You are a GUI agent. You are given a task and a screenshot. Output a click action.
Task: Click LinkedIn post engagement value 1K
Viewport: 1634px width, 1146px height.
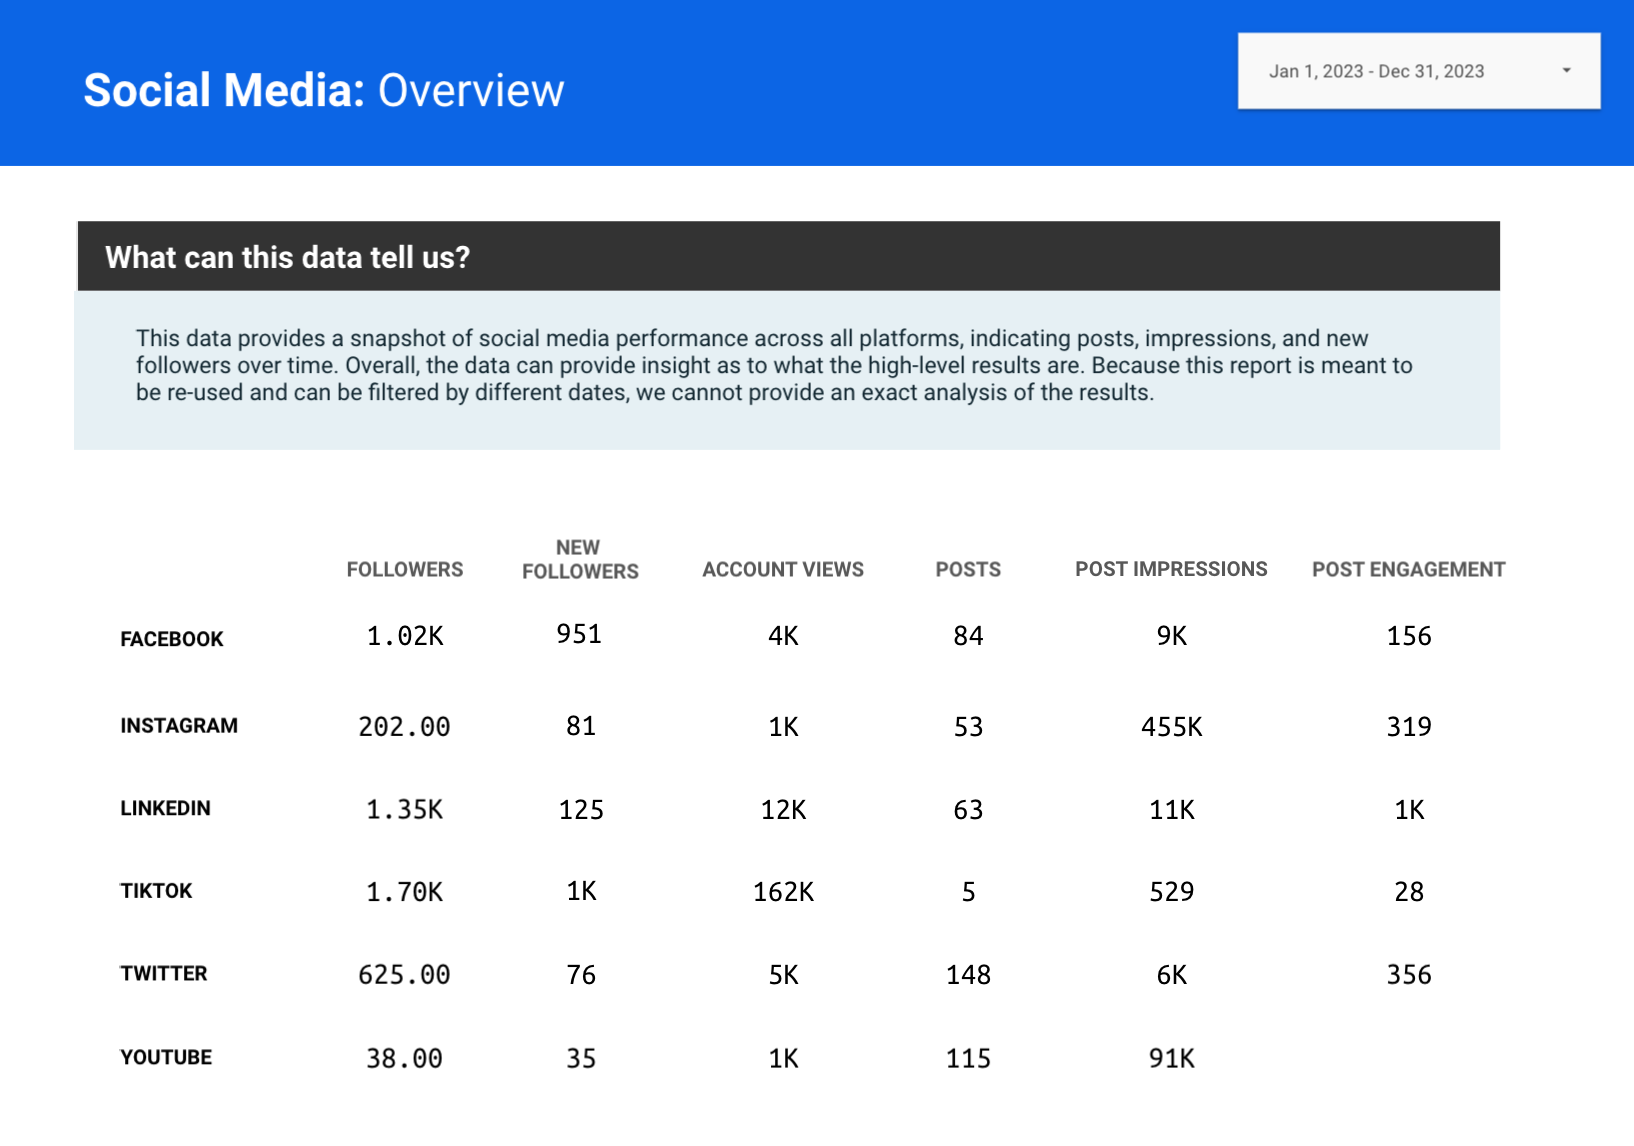pos(1408,810)
